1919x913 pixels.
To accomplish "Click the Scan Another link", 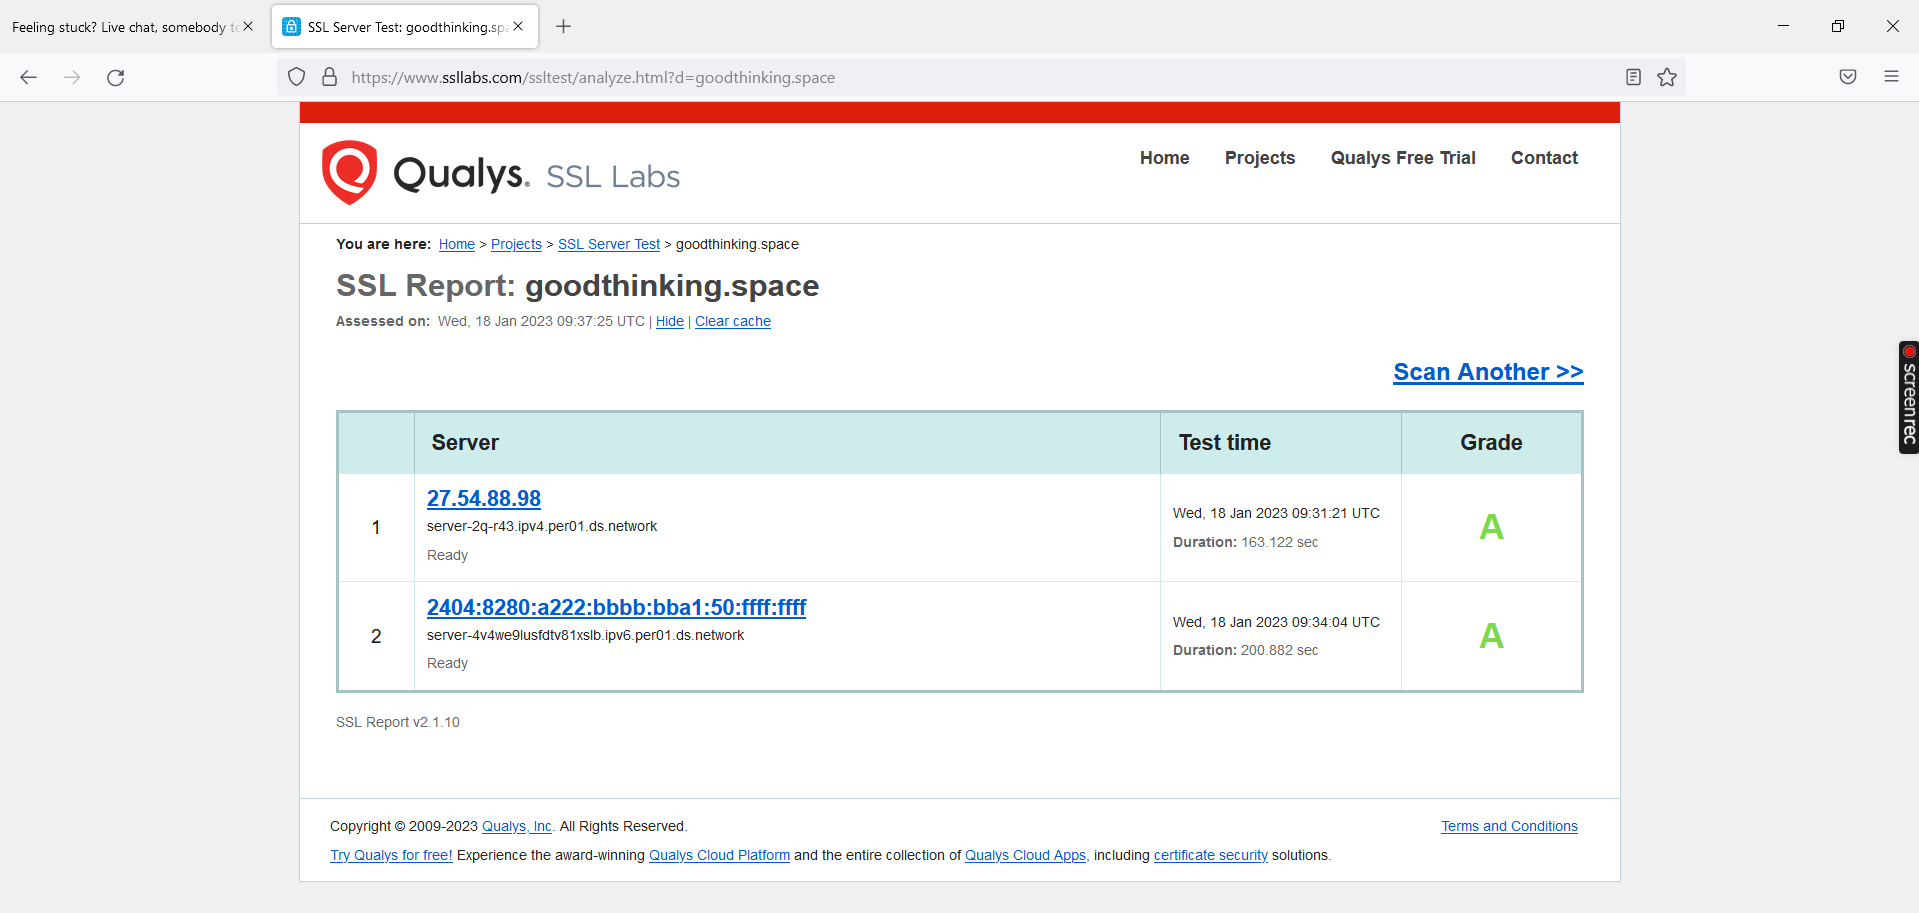I will point(1487,371).
